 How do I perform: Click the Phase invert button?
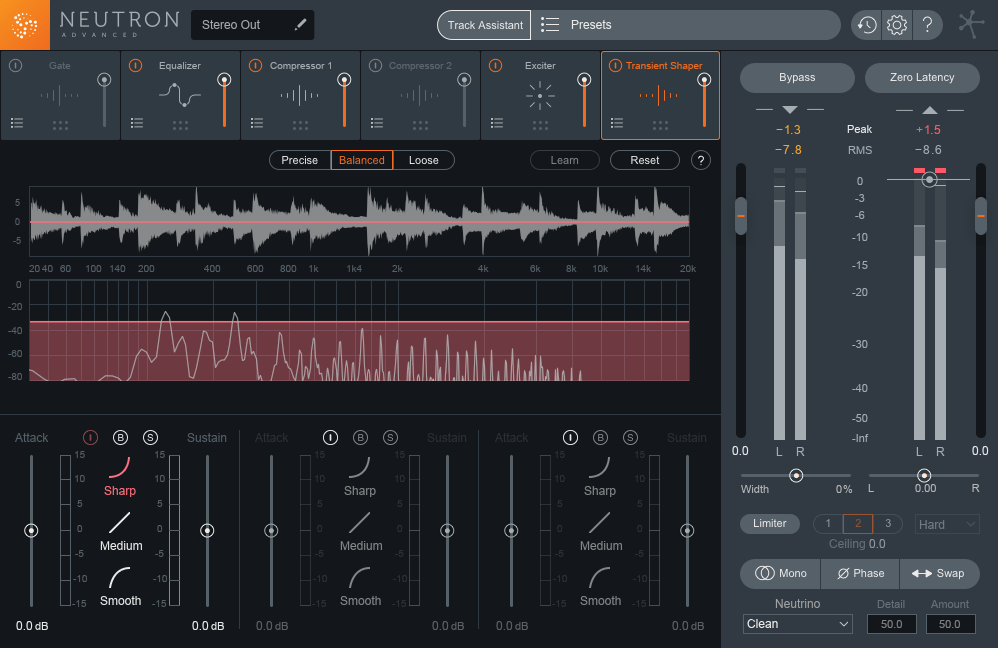861,574
